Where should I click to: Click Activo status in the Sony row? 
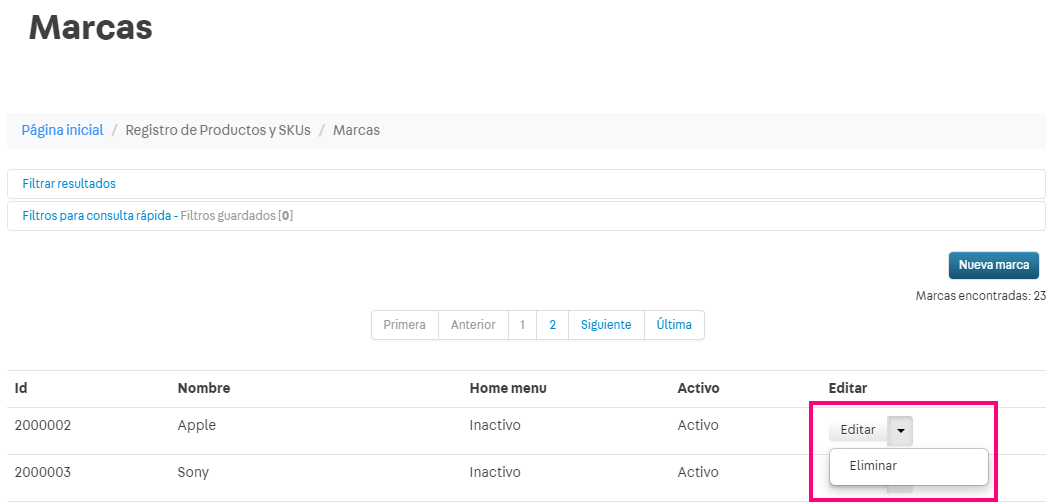click(698, 472)
